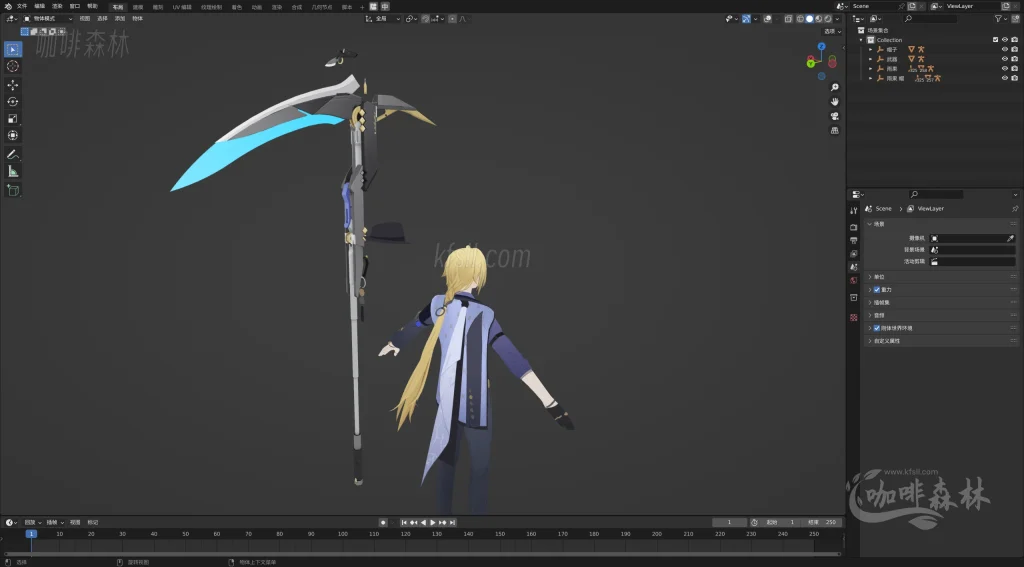Select material preview shading
1024x567 pixels.
[818, 19]
